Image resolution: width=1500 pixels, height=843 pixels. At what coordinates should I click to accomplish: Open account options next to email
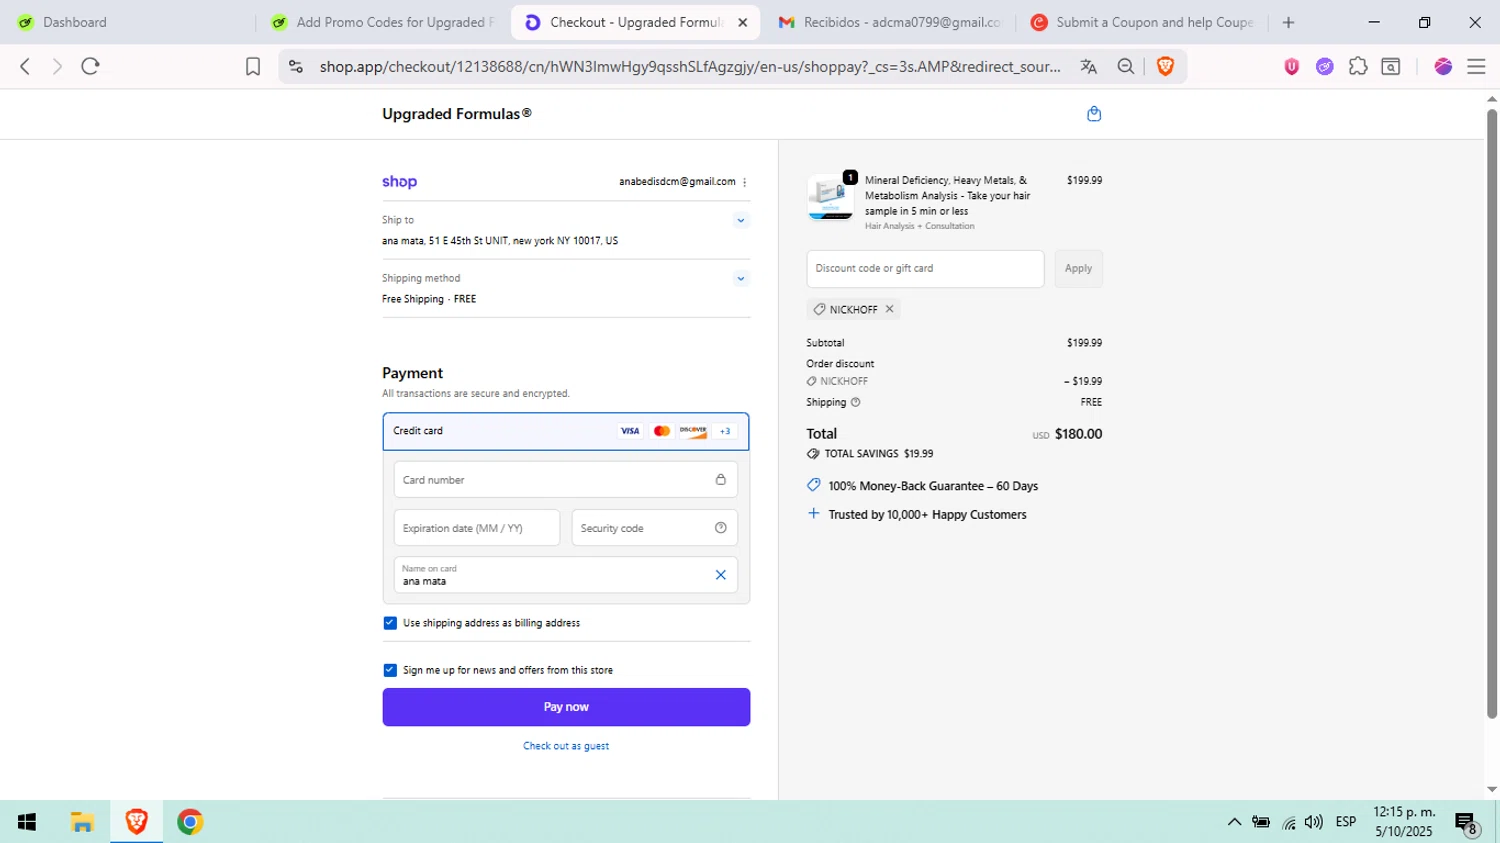pyautogui.click(x=745, y=182)
